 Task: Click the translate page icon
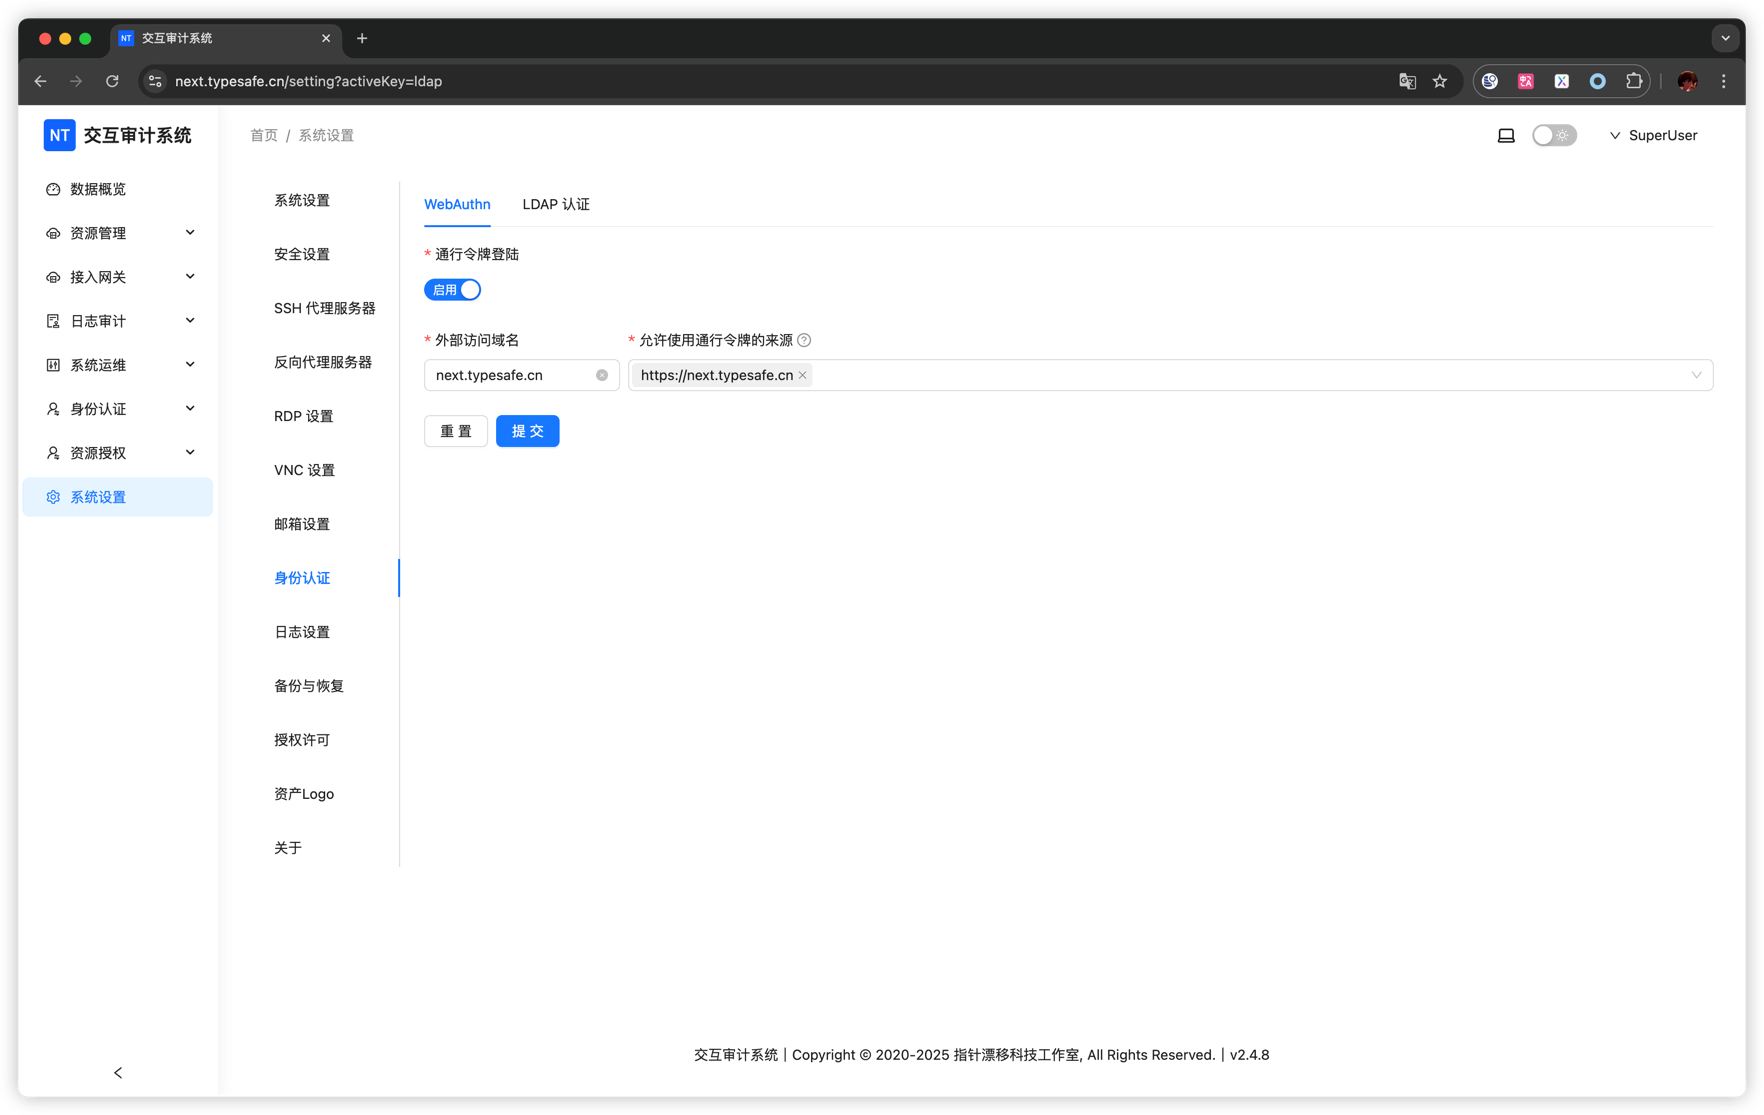pyautogui.click(x=1407, y=81)
